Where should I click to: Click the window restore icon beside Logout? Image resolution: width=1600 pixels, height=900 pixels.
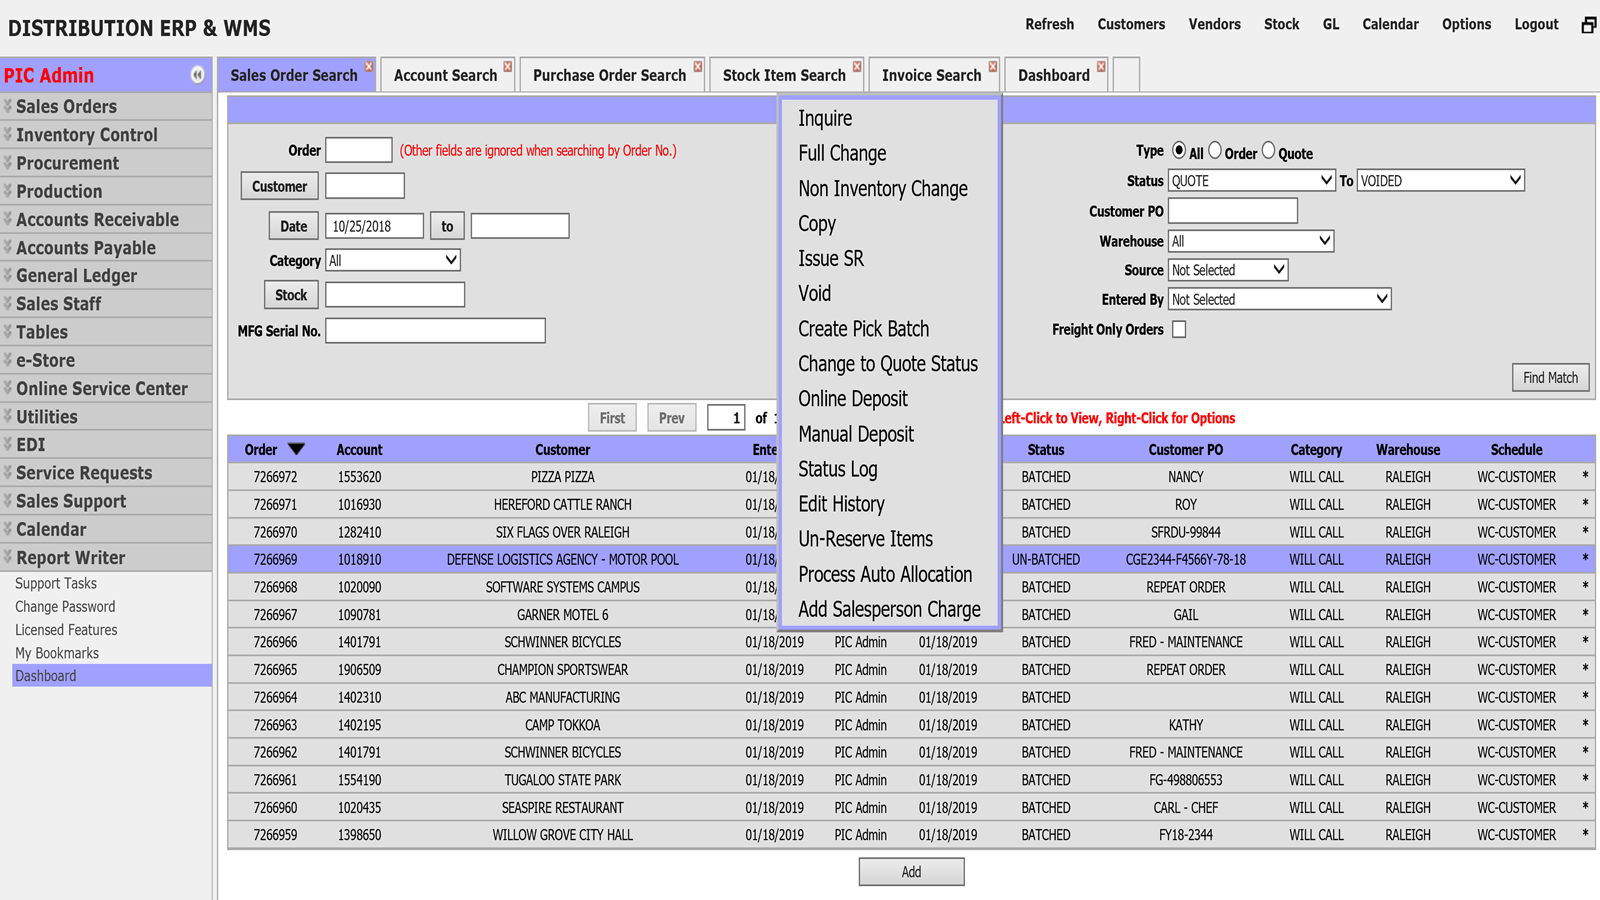1588,25
